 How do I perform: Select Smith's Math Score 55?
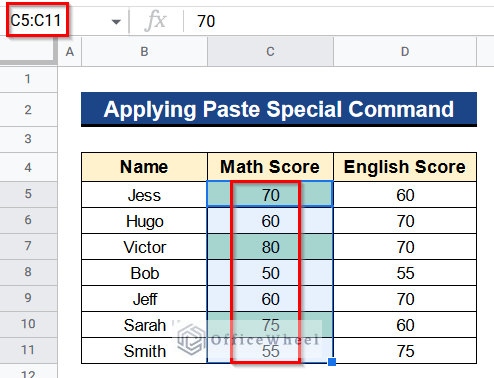tap(270, 351)
